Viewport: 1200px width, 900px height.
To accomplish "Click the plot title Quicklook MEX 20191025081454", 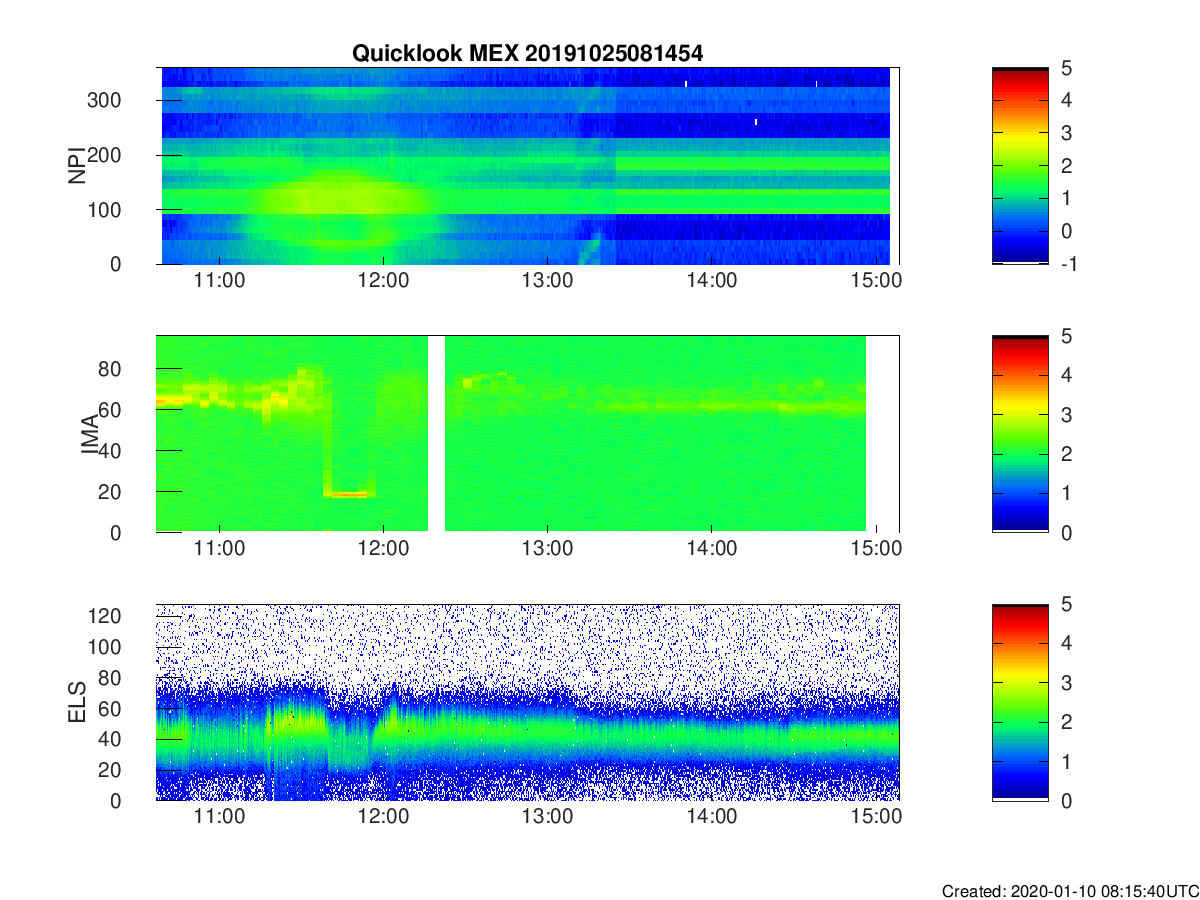I will 527,54.
